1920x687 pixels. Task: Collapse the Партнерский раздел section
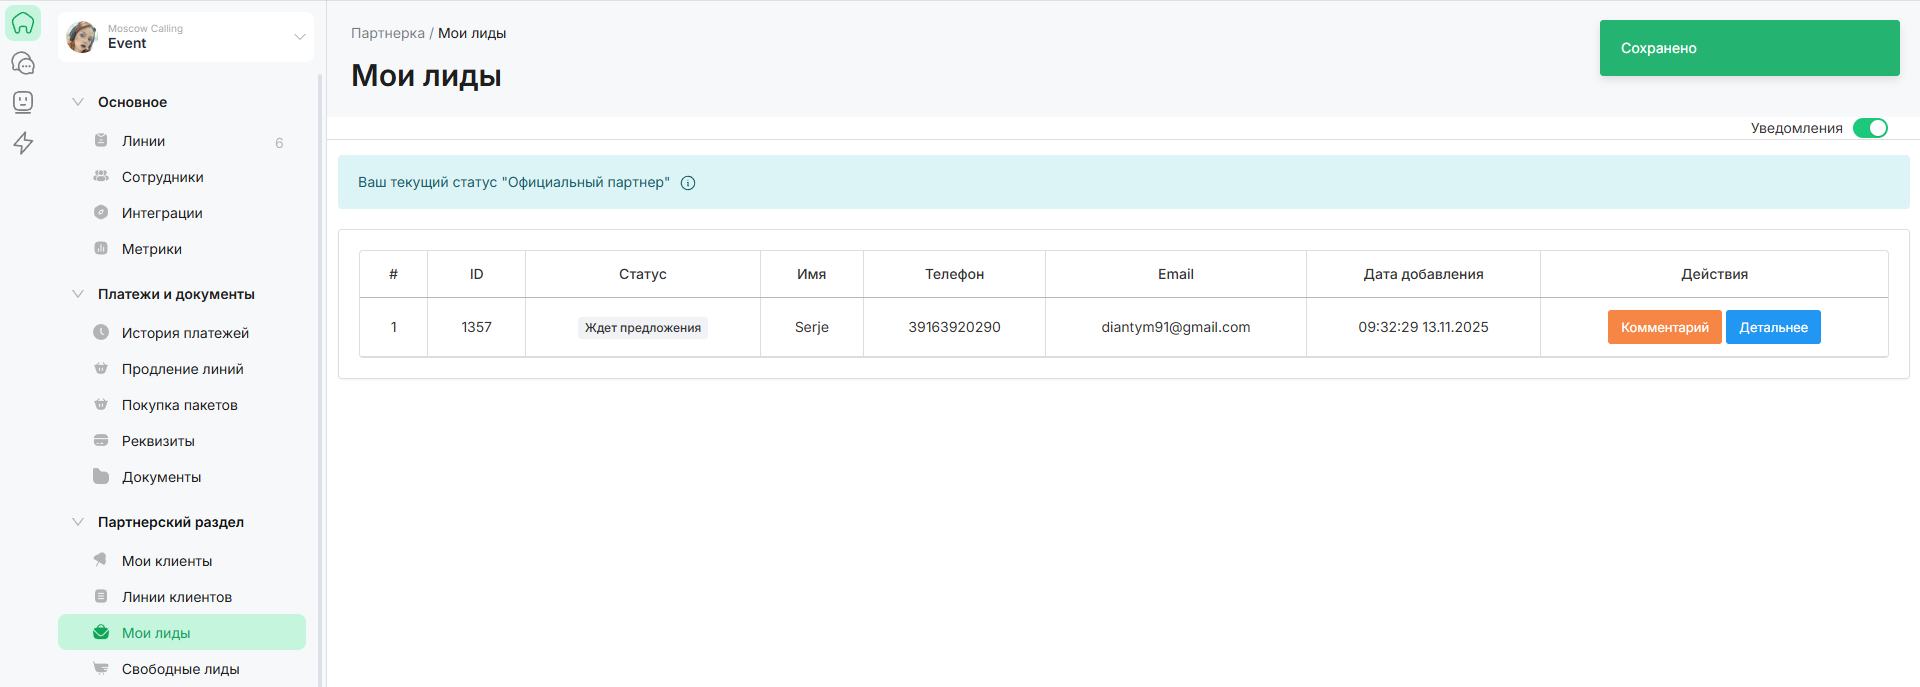click(78, 522)
